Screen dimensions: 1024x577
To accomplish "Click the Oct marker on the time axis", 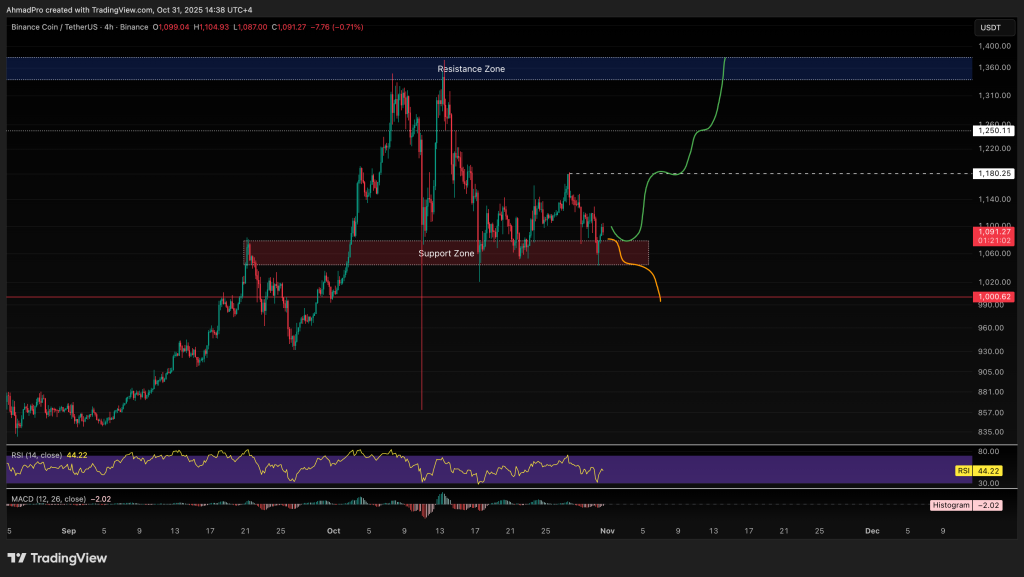I will [334, 530].
